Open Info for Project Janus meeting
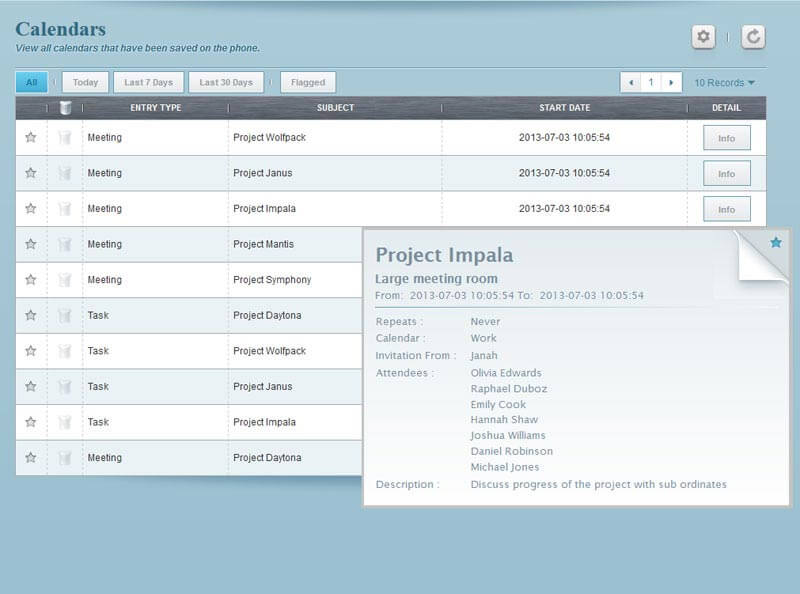This screenshot has width=800, height=594. (x=727, y=174)
